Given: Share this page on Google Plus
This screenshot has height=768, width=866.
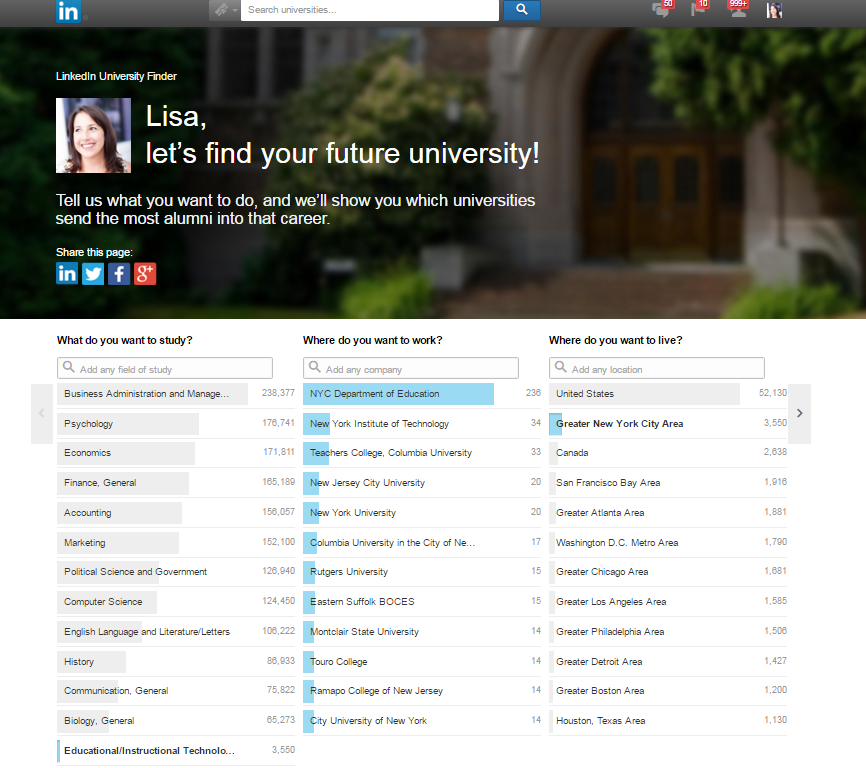Looking at the screenshot, I should coord(145,274).
